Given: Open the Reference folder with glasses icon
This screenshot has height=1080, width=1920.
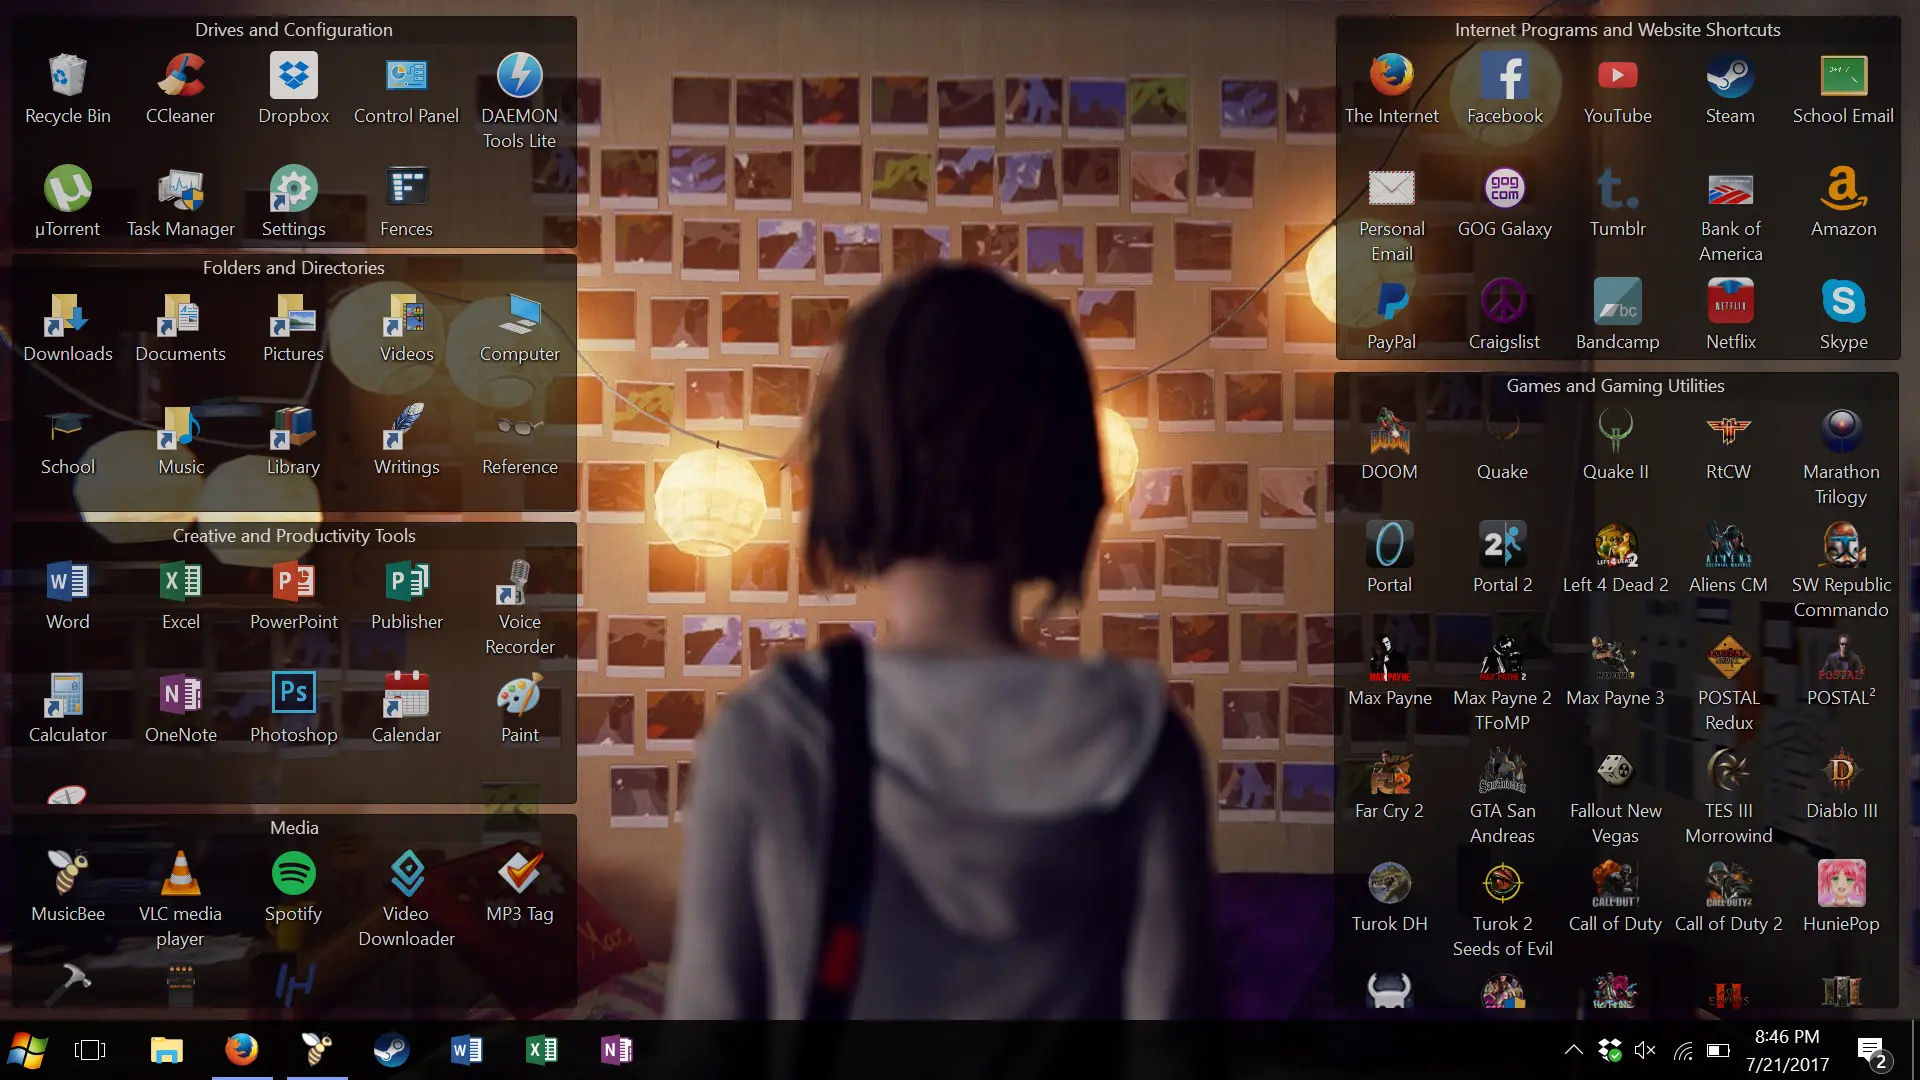Looking at the screenshot, I should coord(519,441).
